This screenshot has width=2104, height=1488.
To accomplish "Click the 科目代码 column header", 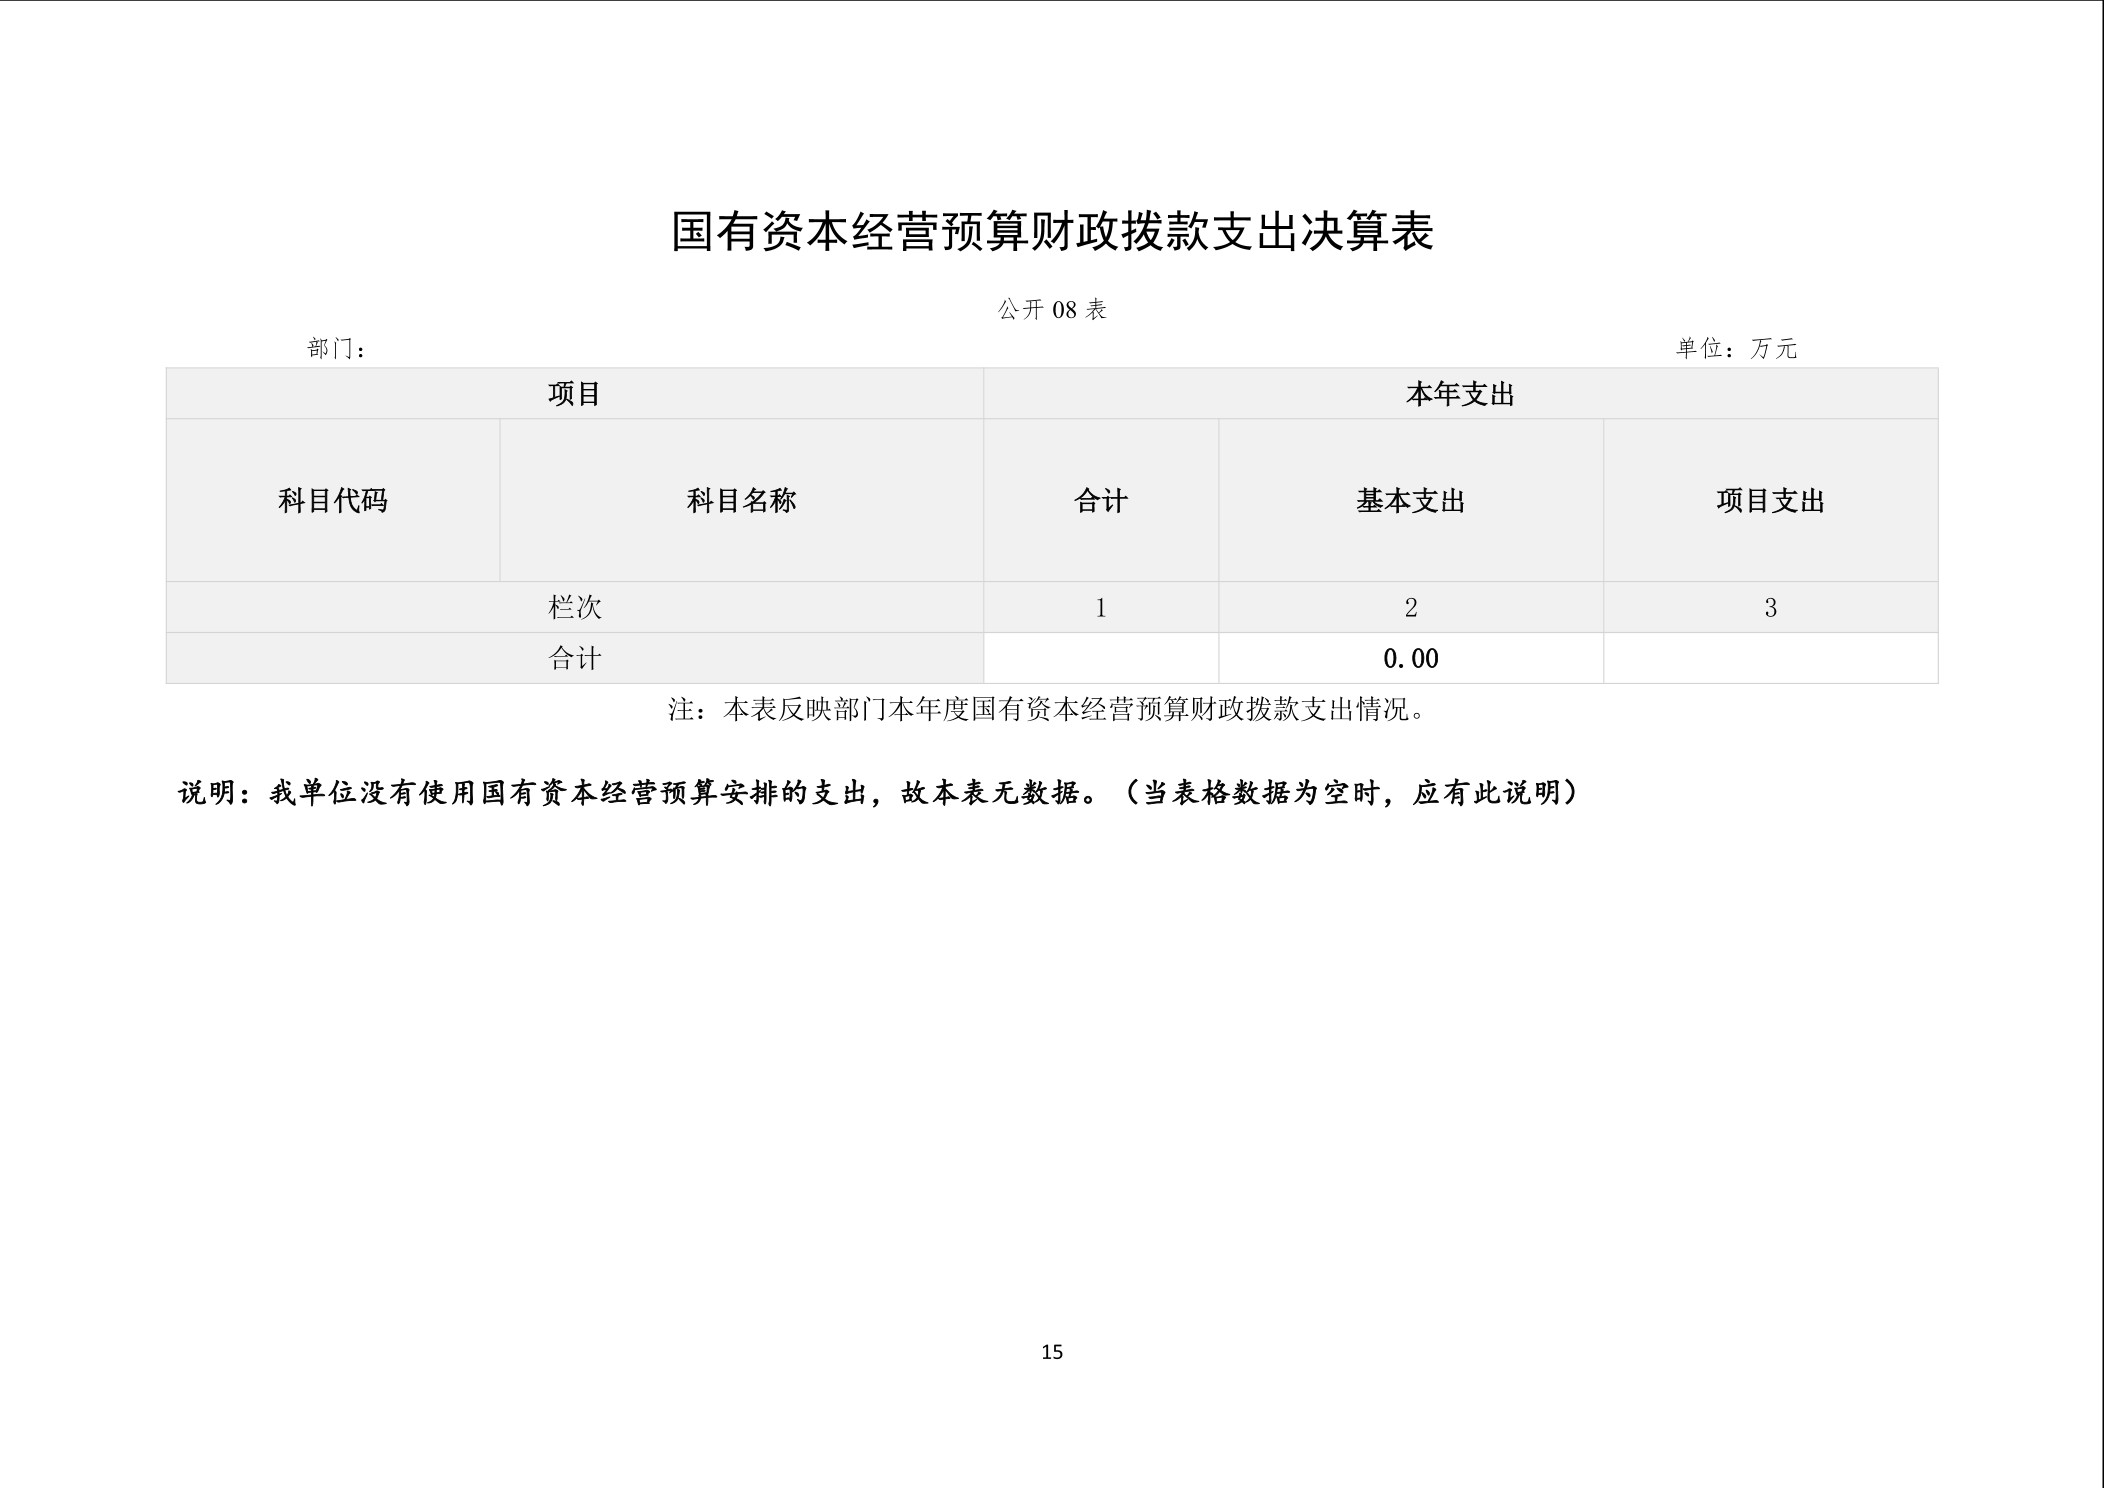I will [332, 500].
